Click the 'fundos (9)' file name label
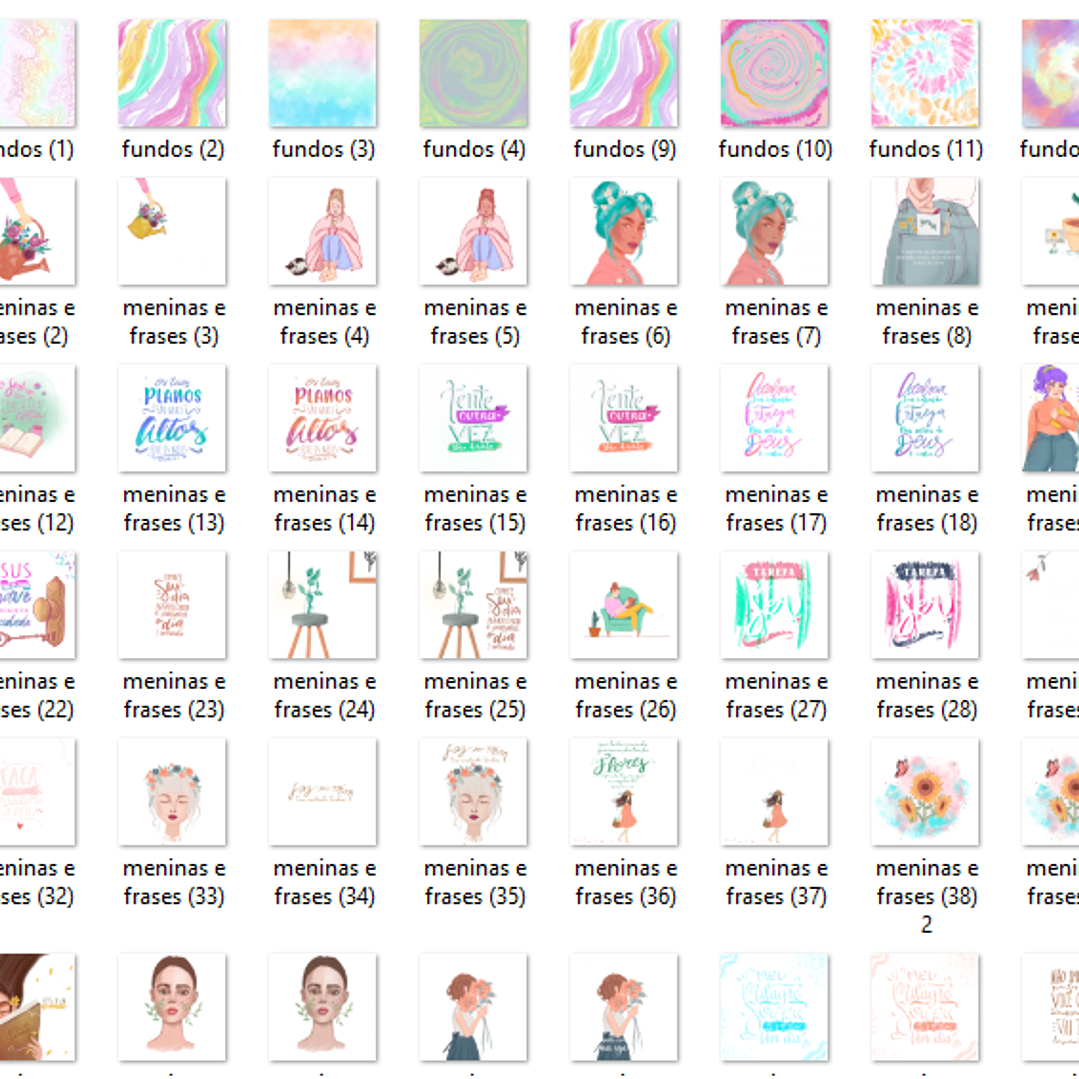 625,150
